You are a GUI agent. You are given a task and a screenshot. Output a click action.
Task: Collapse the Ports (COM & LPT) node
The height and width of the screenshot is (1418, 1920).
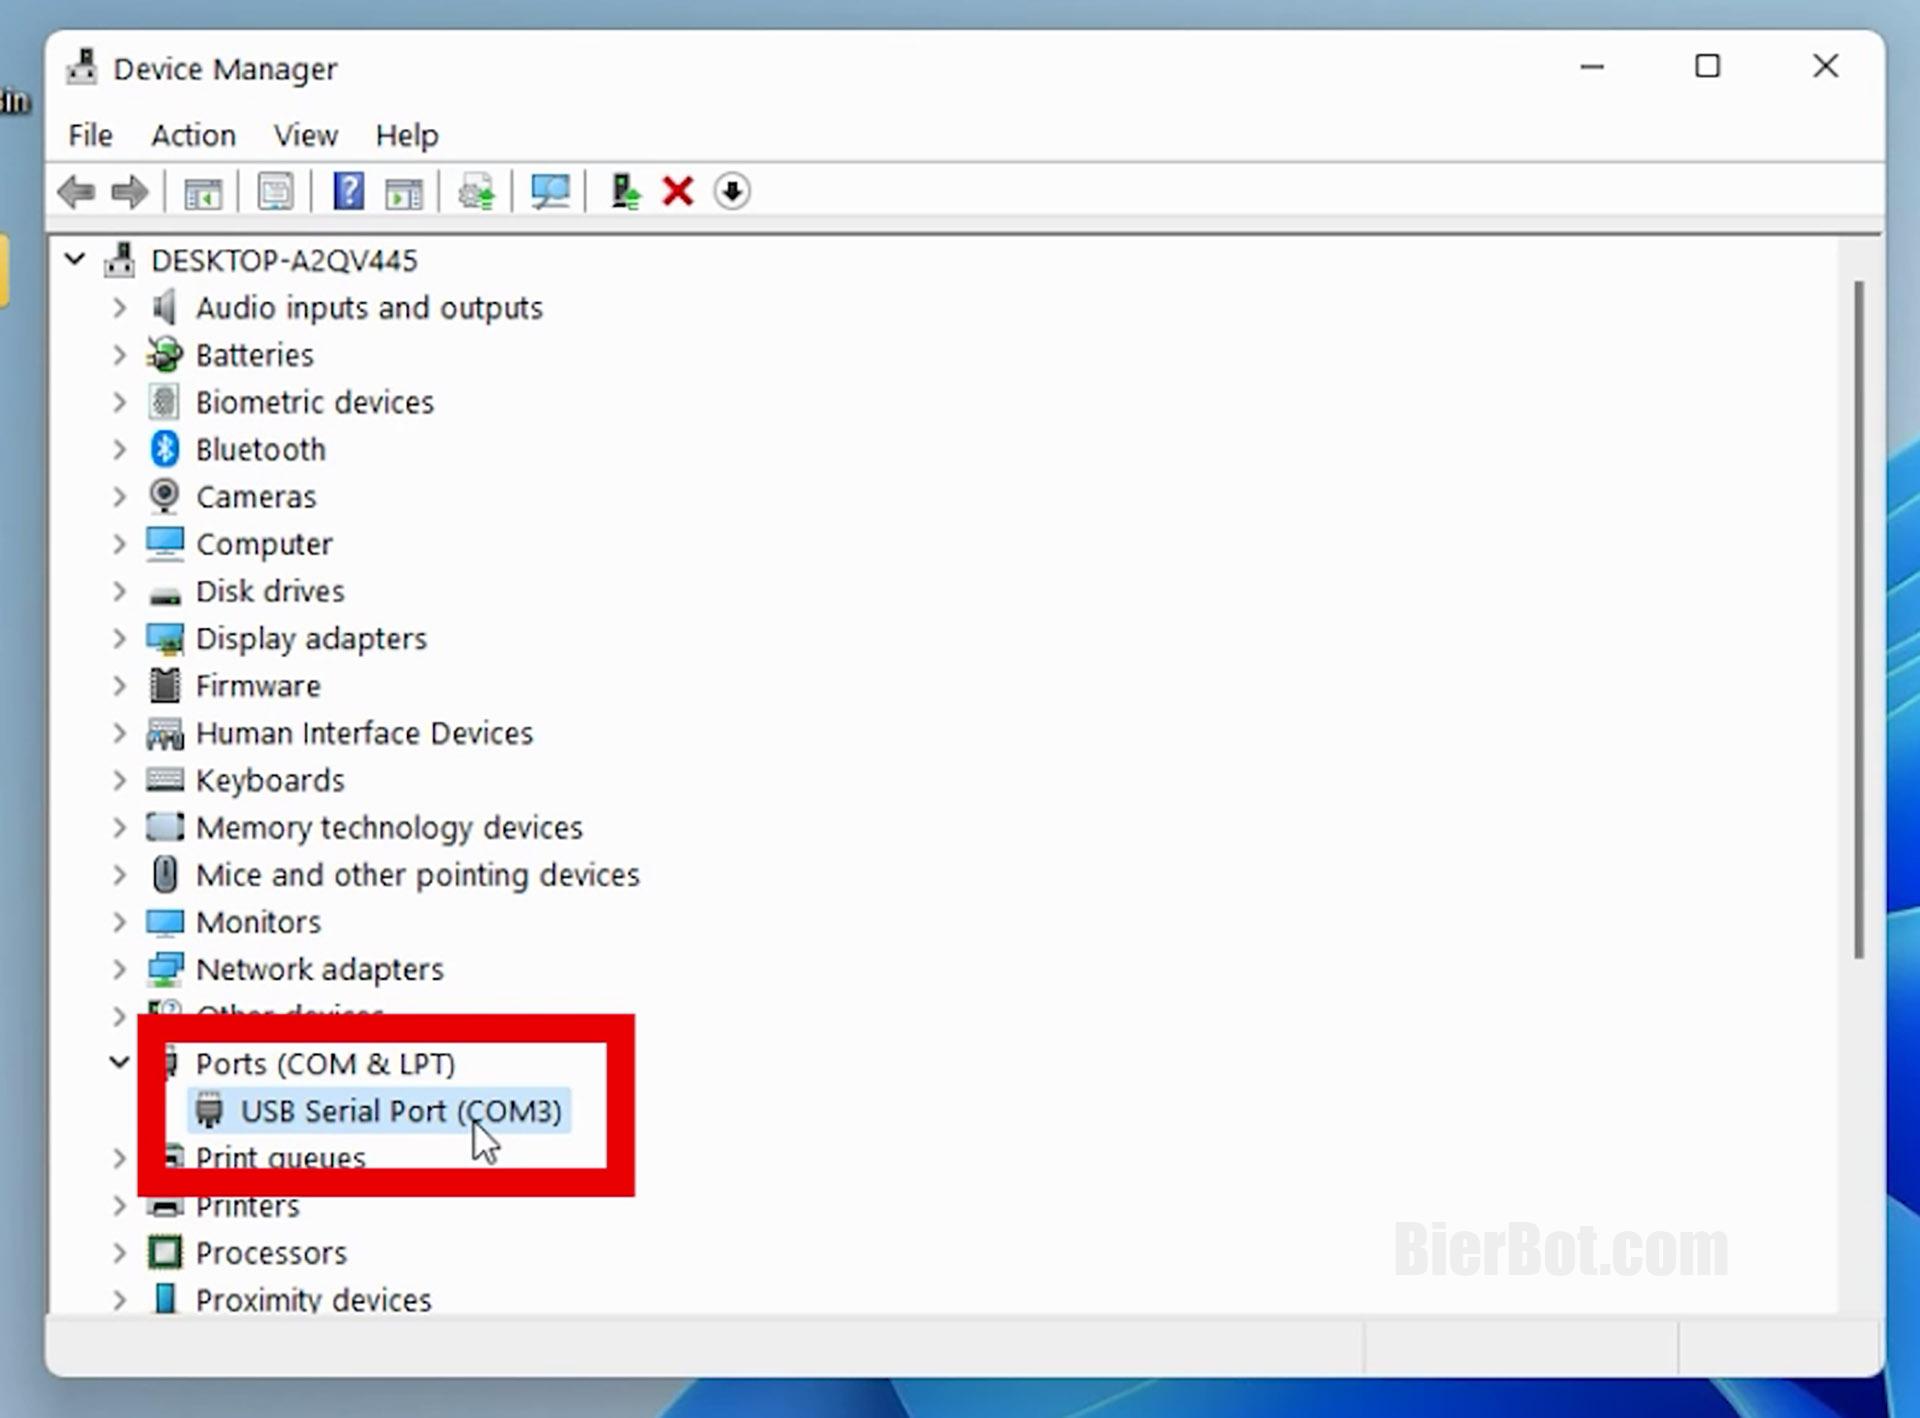tap(119, 1063)
